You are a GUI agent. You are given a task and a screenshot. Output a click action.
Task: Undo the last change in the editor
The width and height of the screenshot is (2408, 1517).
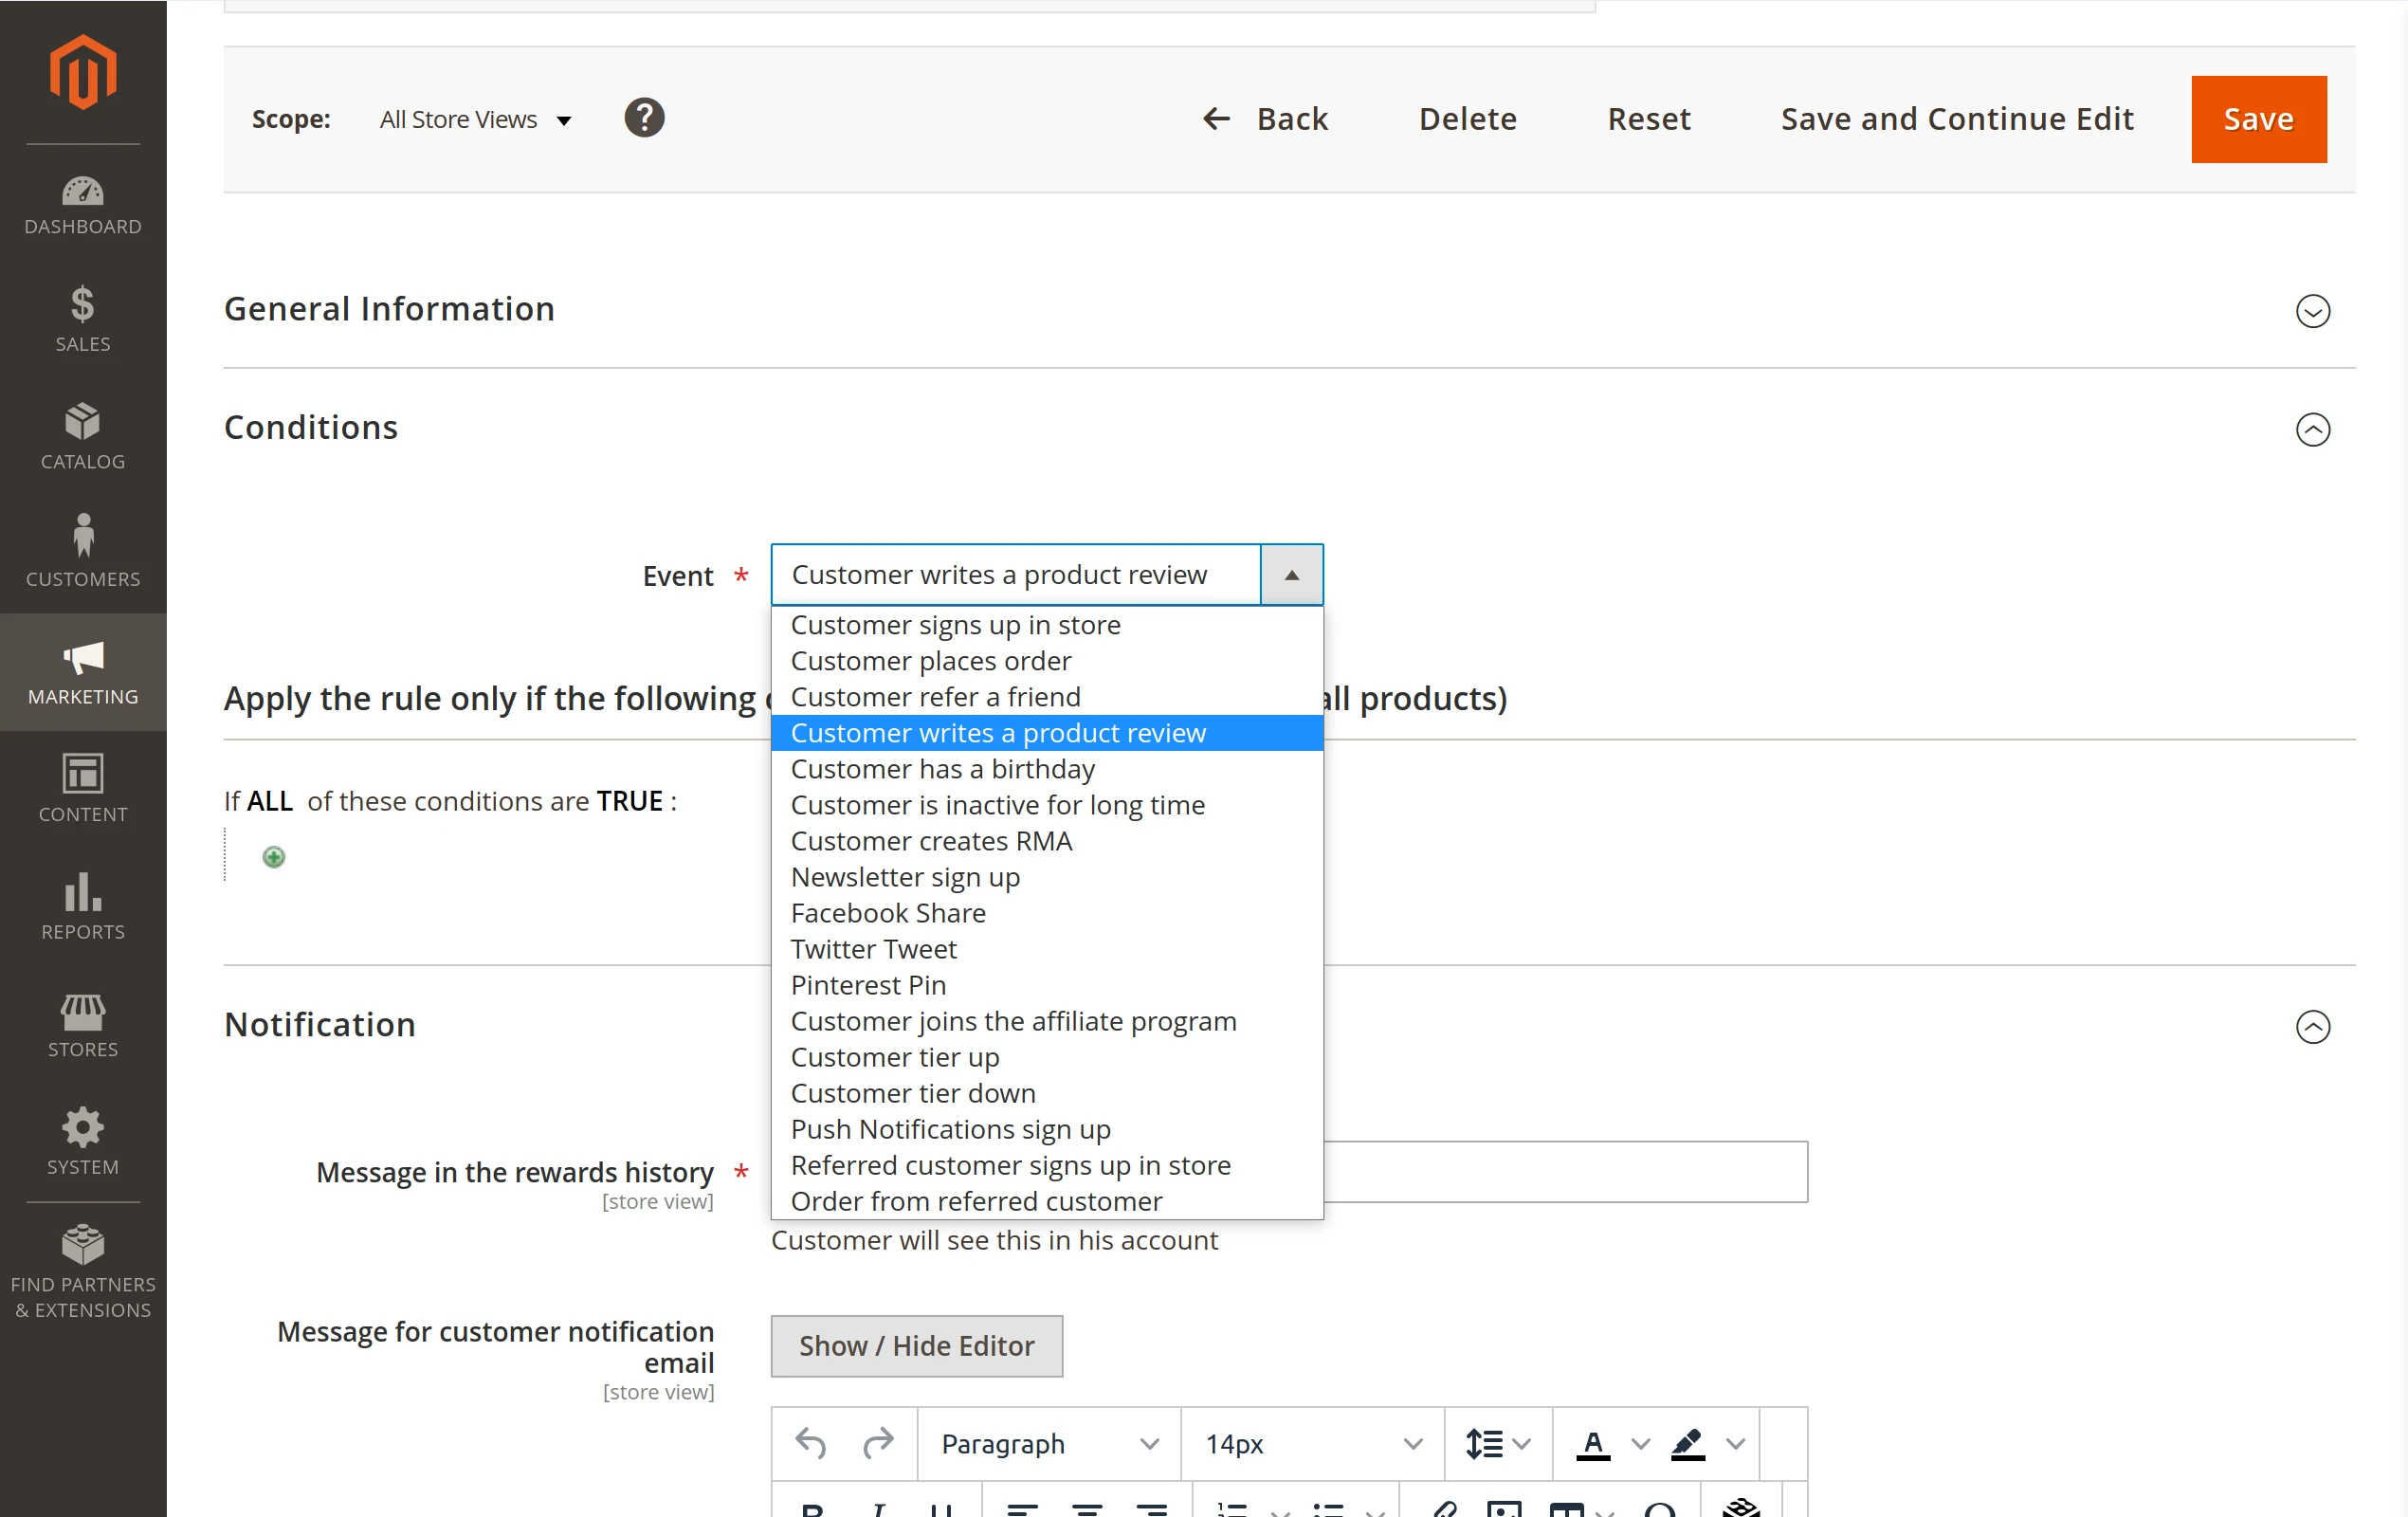[810, 1444]
